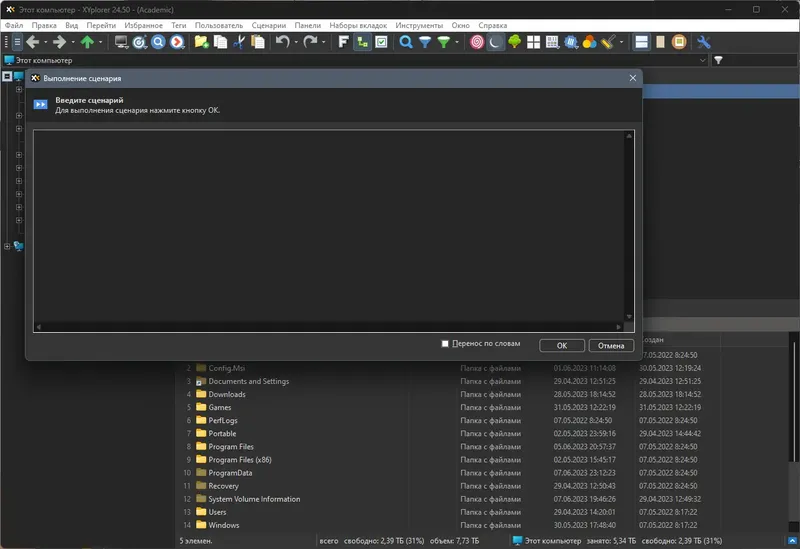
Task: Enable Перенос по словам checkbox
Action: [x=445, y=344]
